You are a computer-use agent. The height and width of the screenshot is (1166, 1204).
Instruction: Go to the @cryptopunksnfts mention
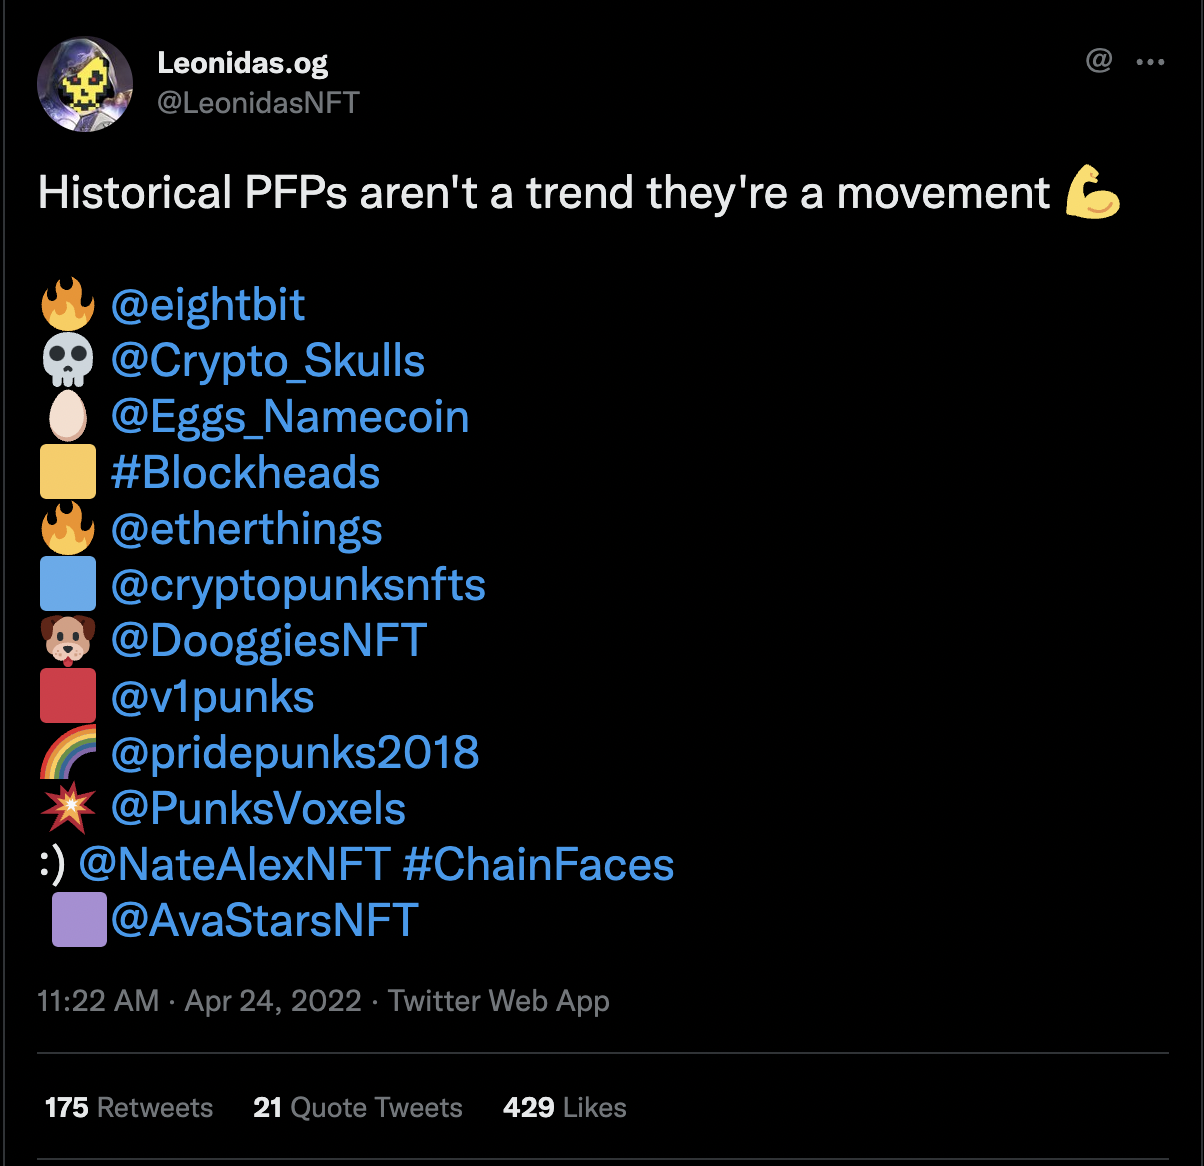(298, 585)
